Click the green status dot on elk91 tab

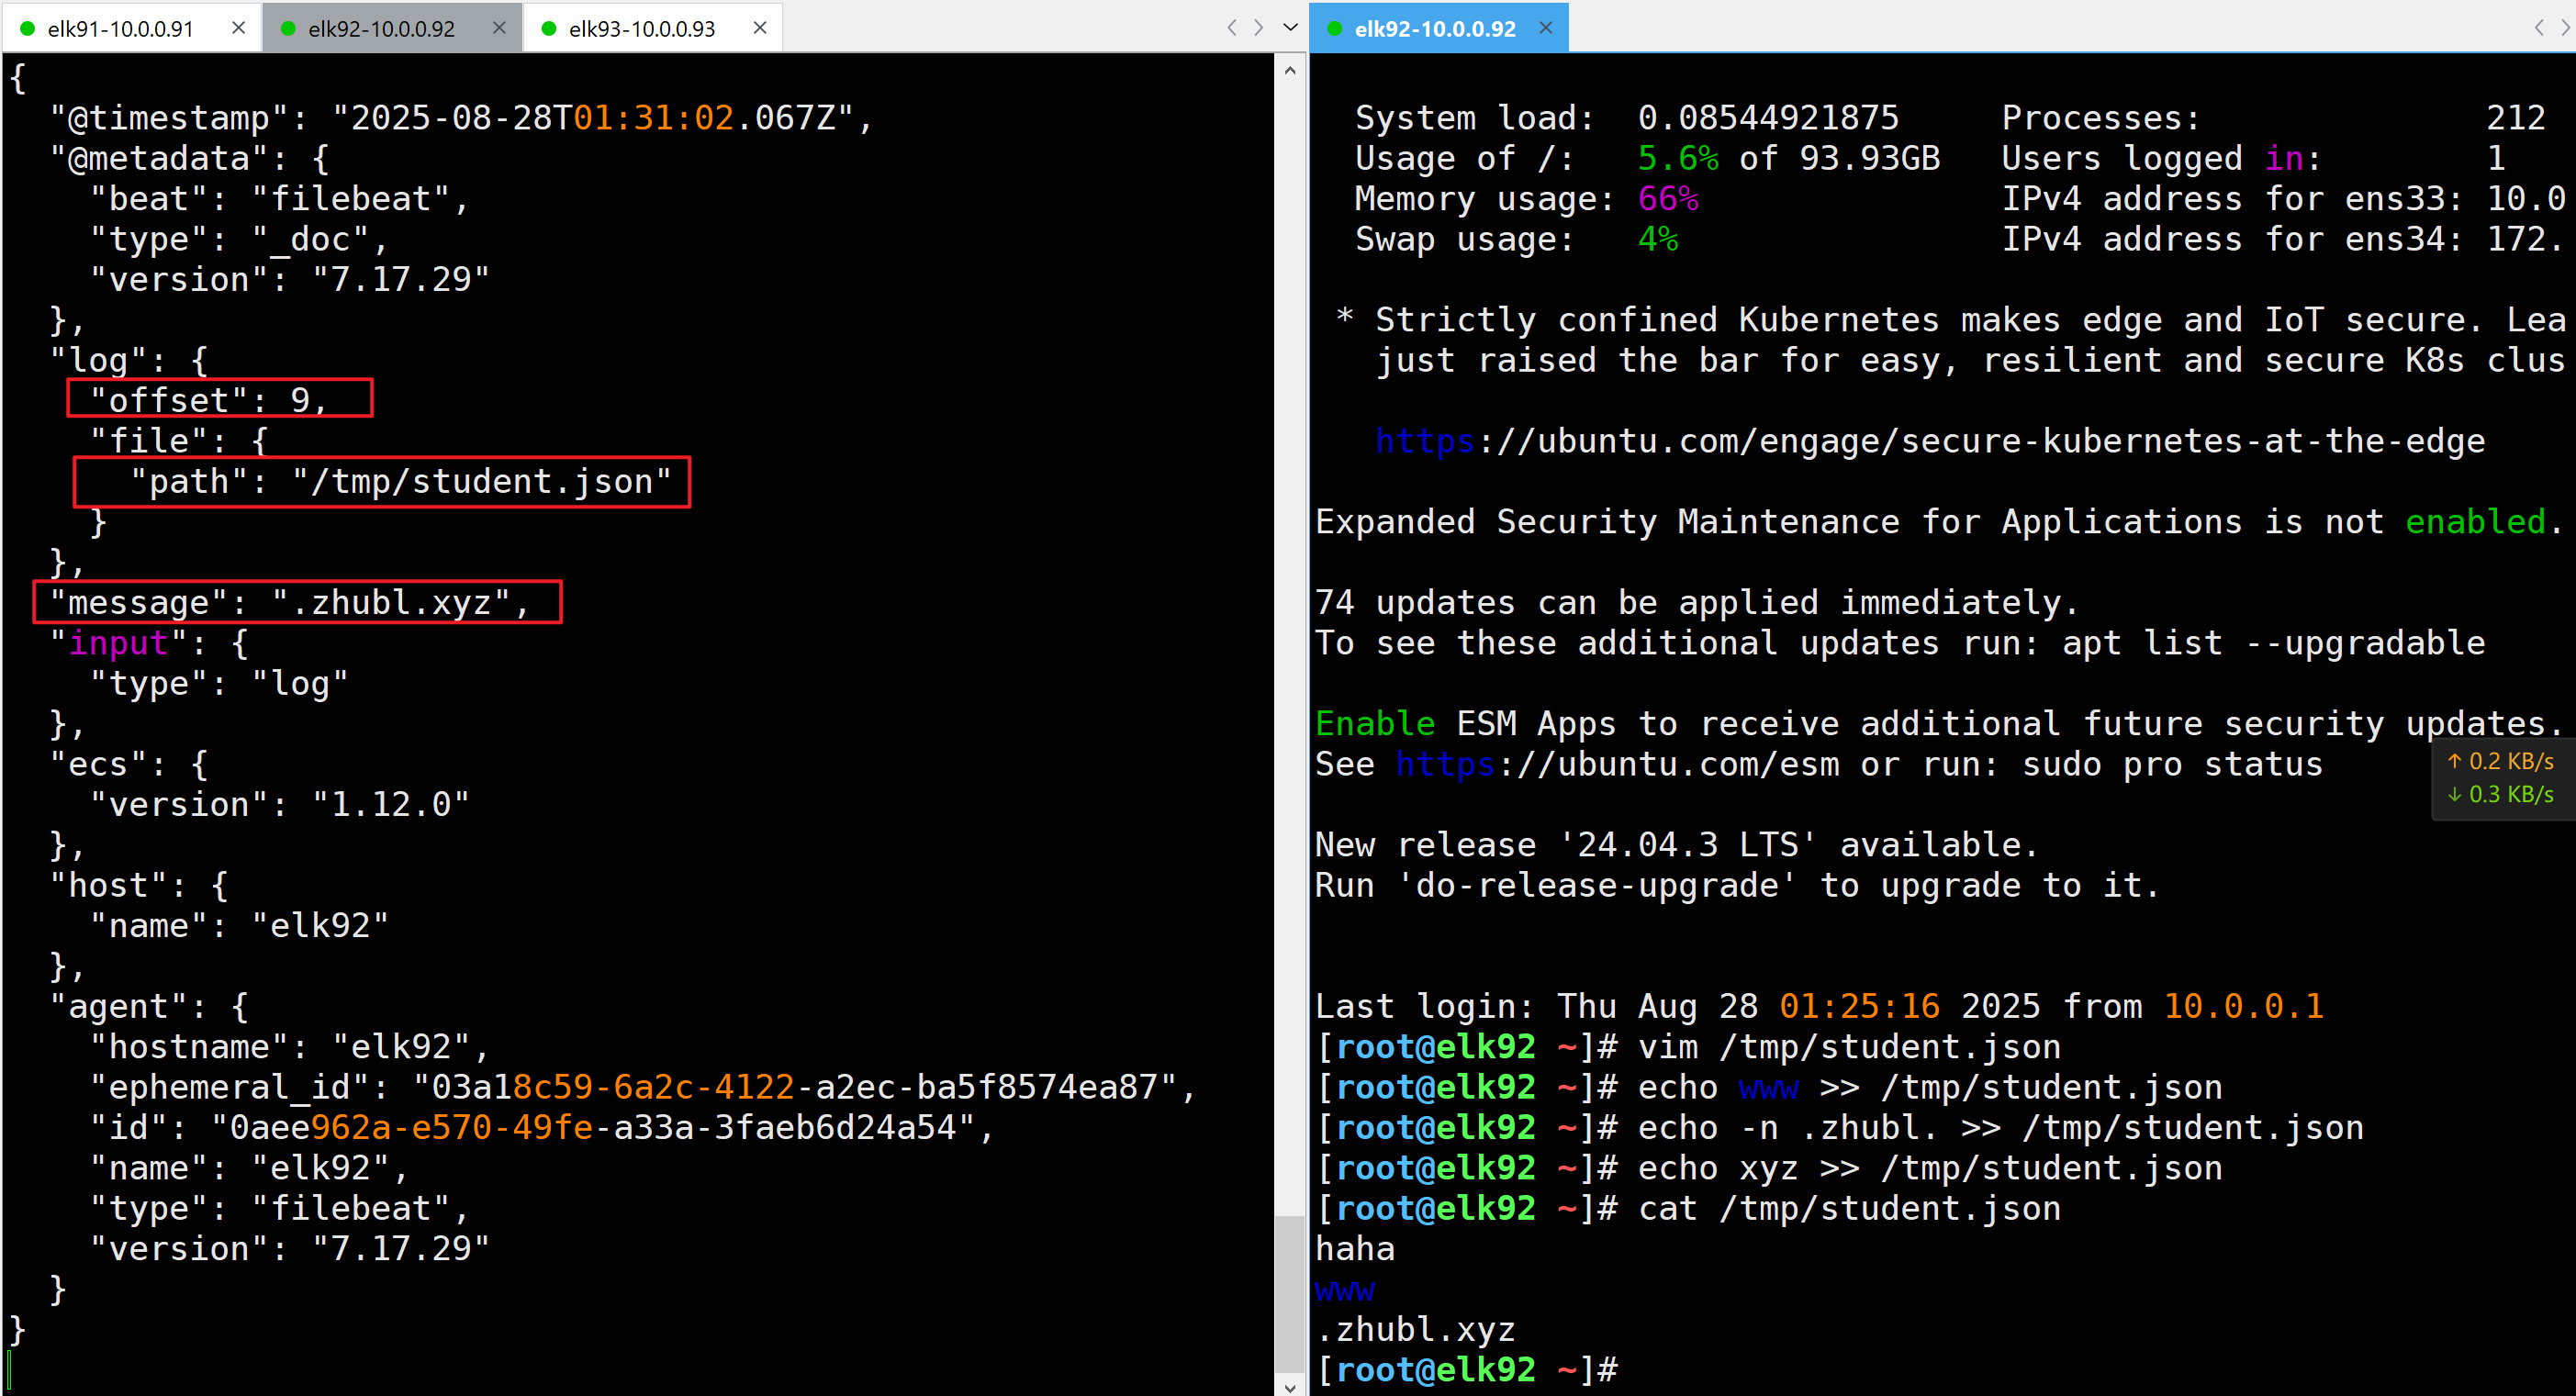coord(27,29)
